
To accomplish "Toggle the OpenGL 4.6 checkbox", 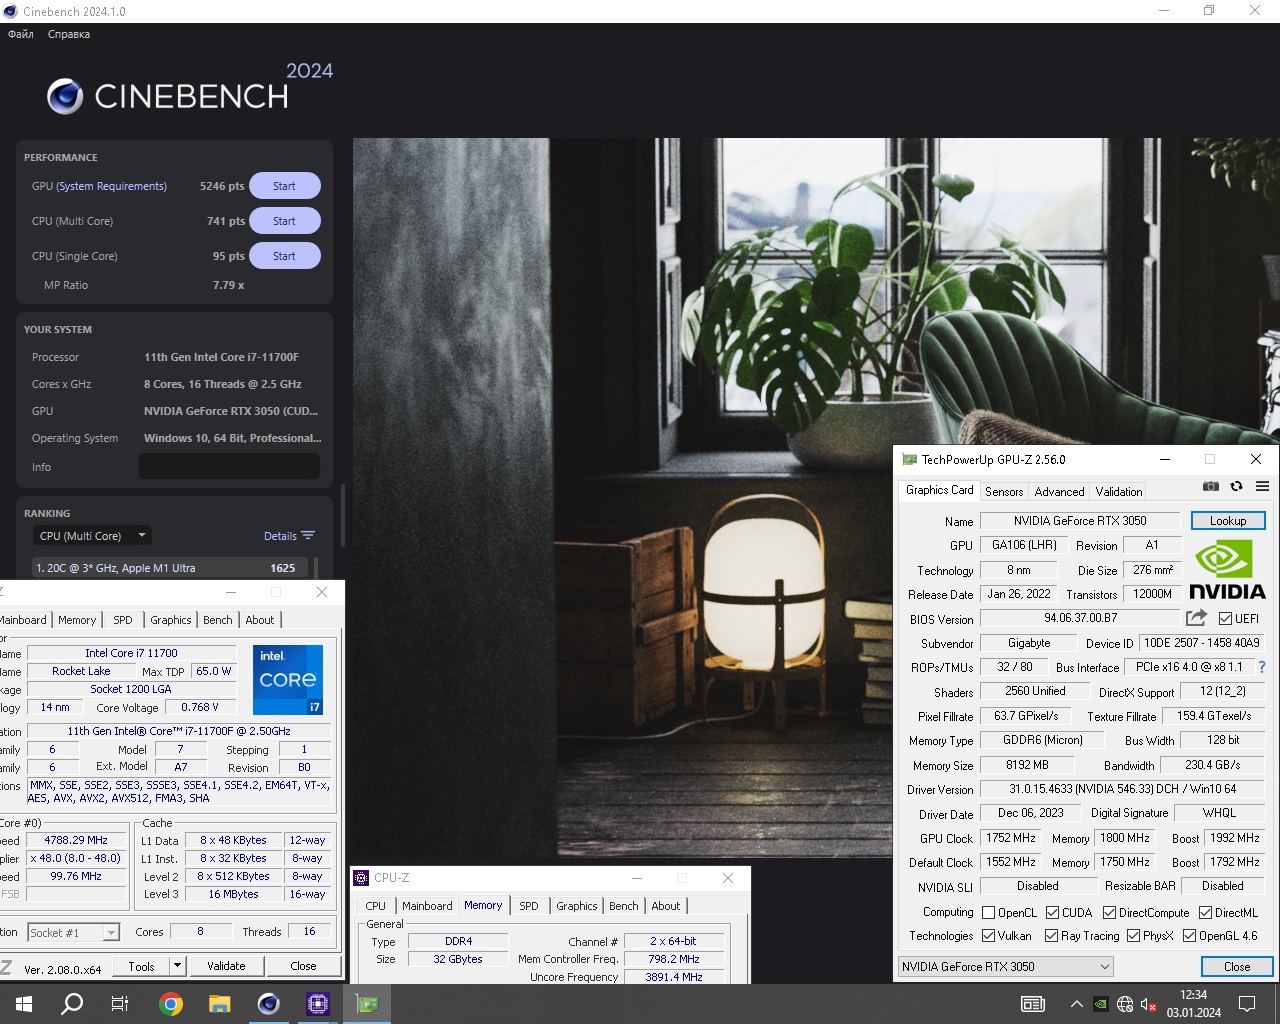I will click(1190, 936).
